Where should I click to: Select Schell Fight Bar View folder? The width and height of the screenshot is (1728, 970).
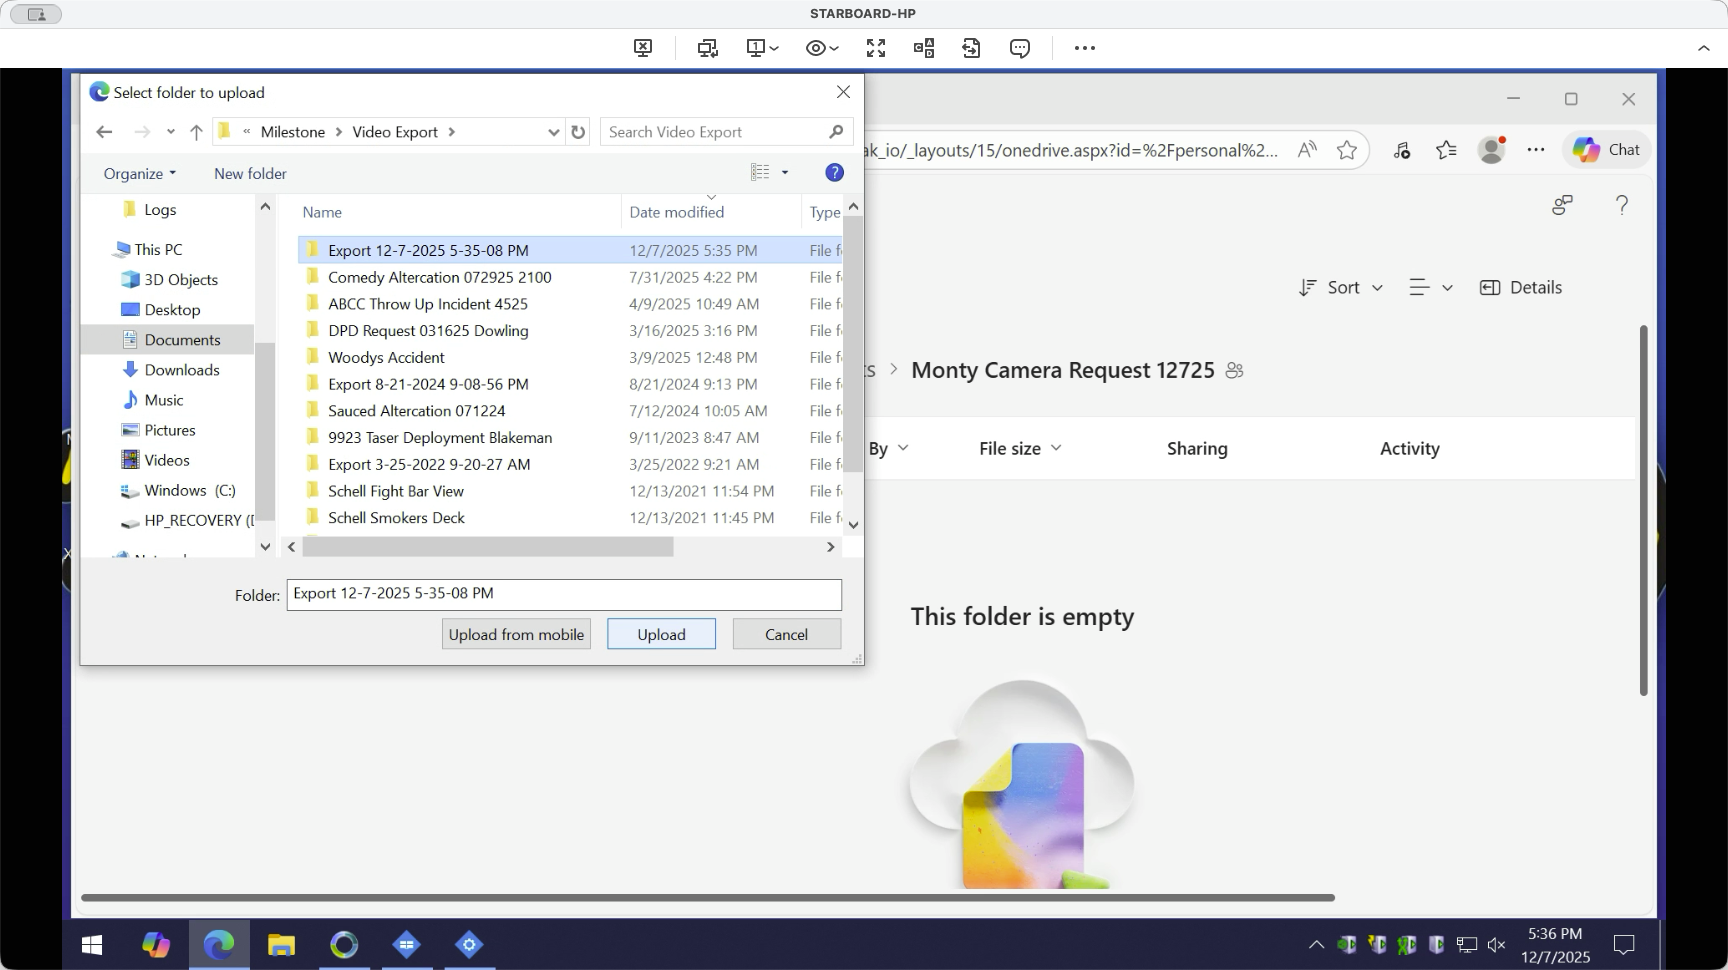(x=395, y=490)
